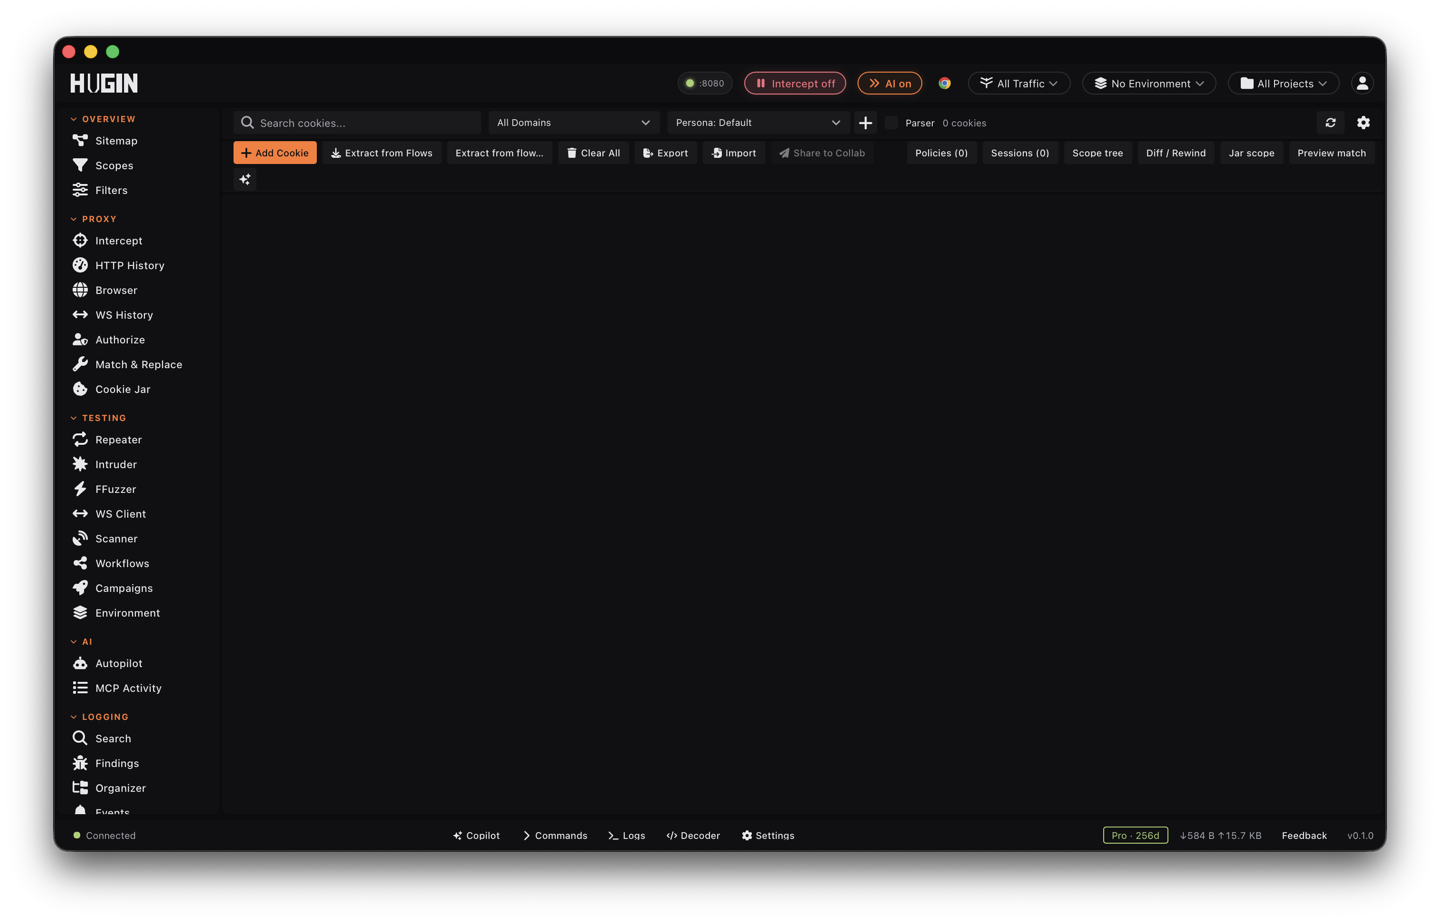Open the Commands panel in bottom bar

click(x=555, y=836)
